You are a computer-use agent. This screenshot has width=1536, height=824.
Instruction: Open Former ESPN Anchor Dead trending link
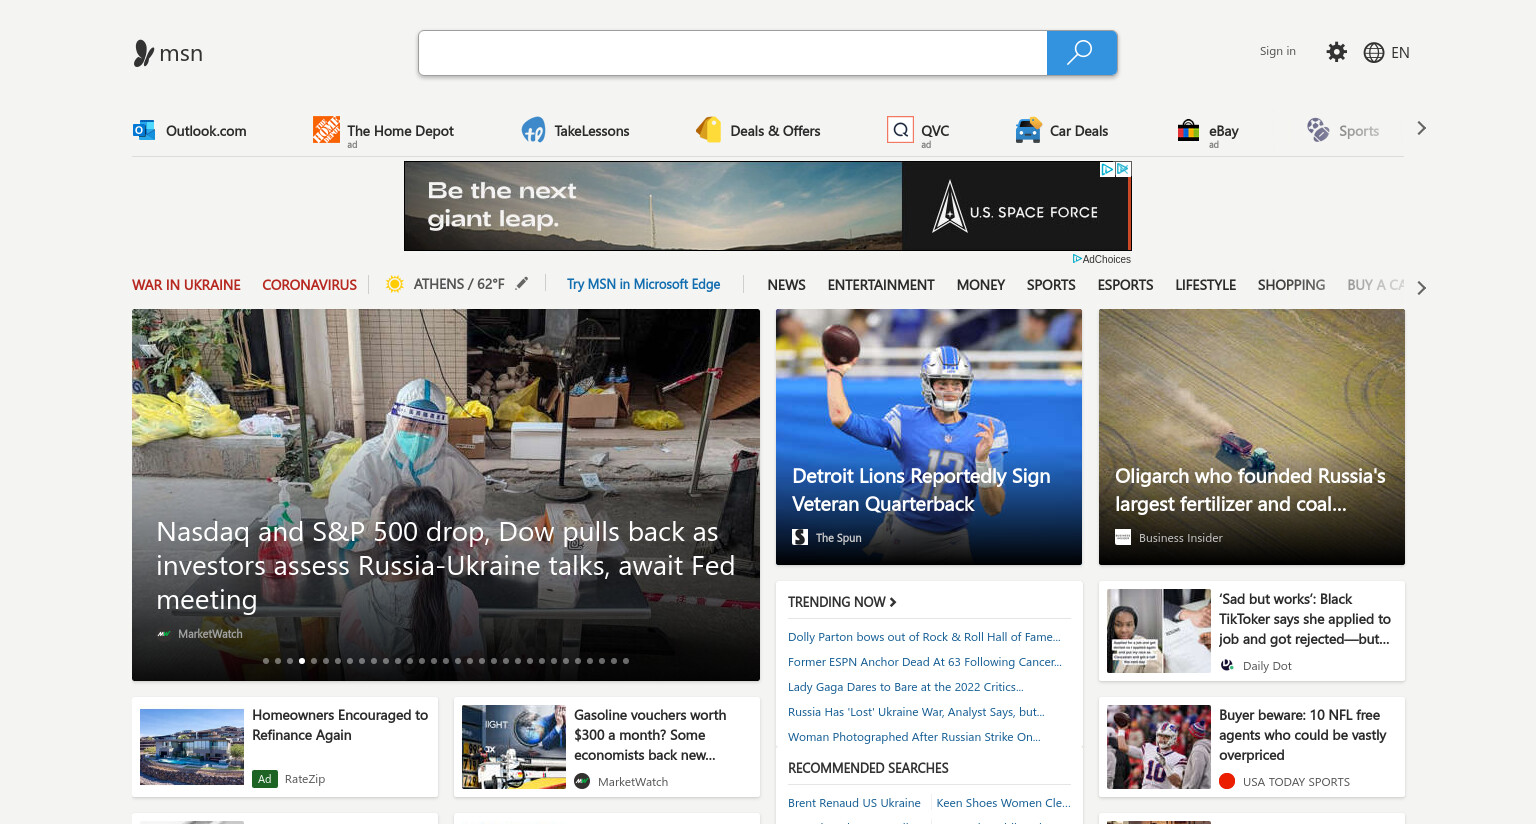pos(925,662)
